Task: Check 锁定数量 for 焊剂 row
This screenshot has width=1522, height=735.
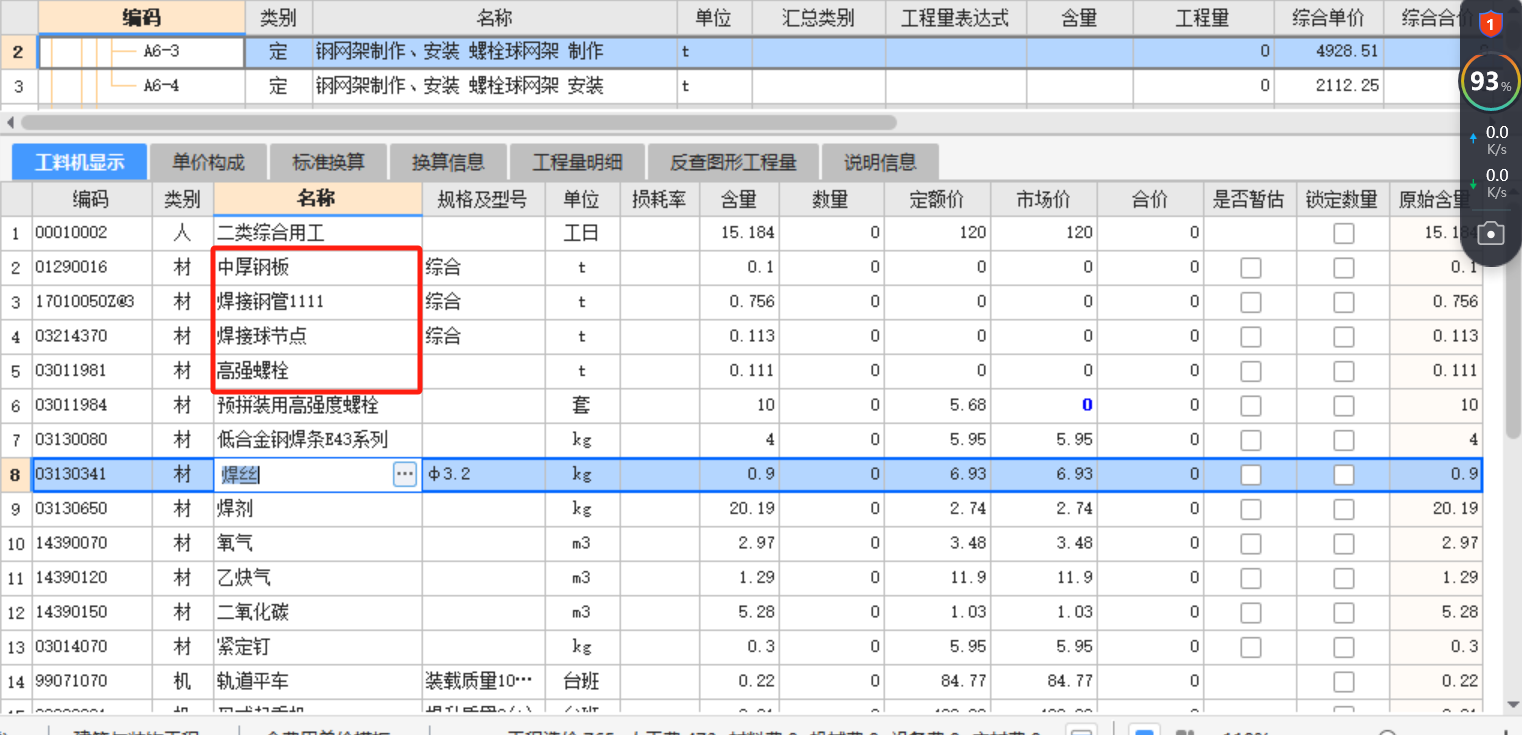Action: (1343, 509)
